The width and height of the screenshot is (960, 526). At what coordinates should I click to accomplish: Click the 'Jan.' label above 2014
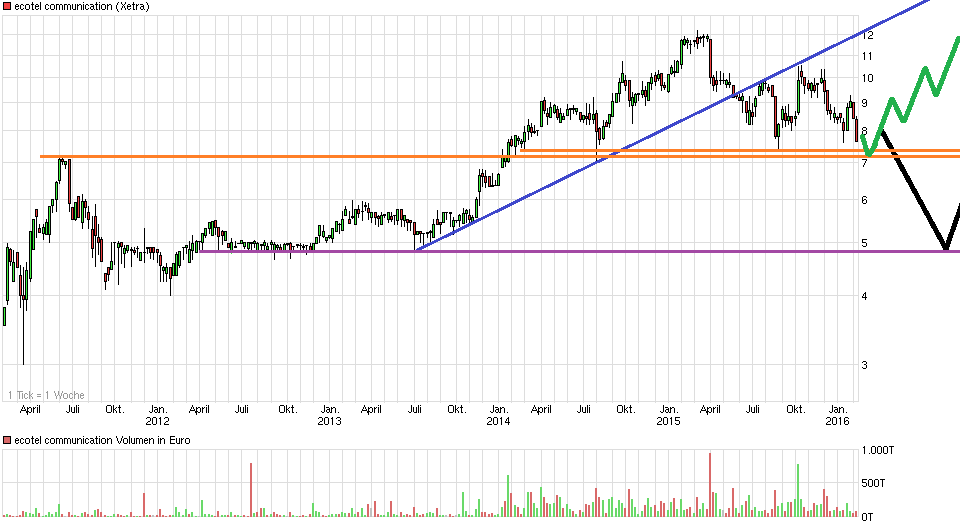pyautogui.click(x=499, y=409)
